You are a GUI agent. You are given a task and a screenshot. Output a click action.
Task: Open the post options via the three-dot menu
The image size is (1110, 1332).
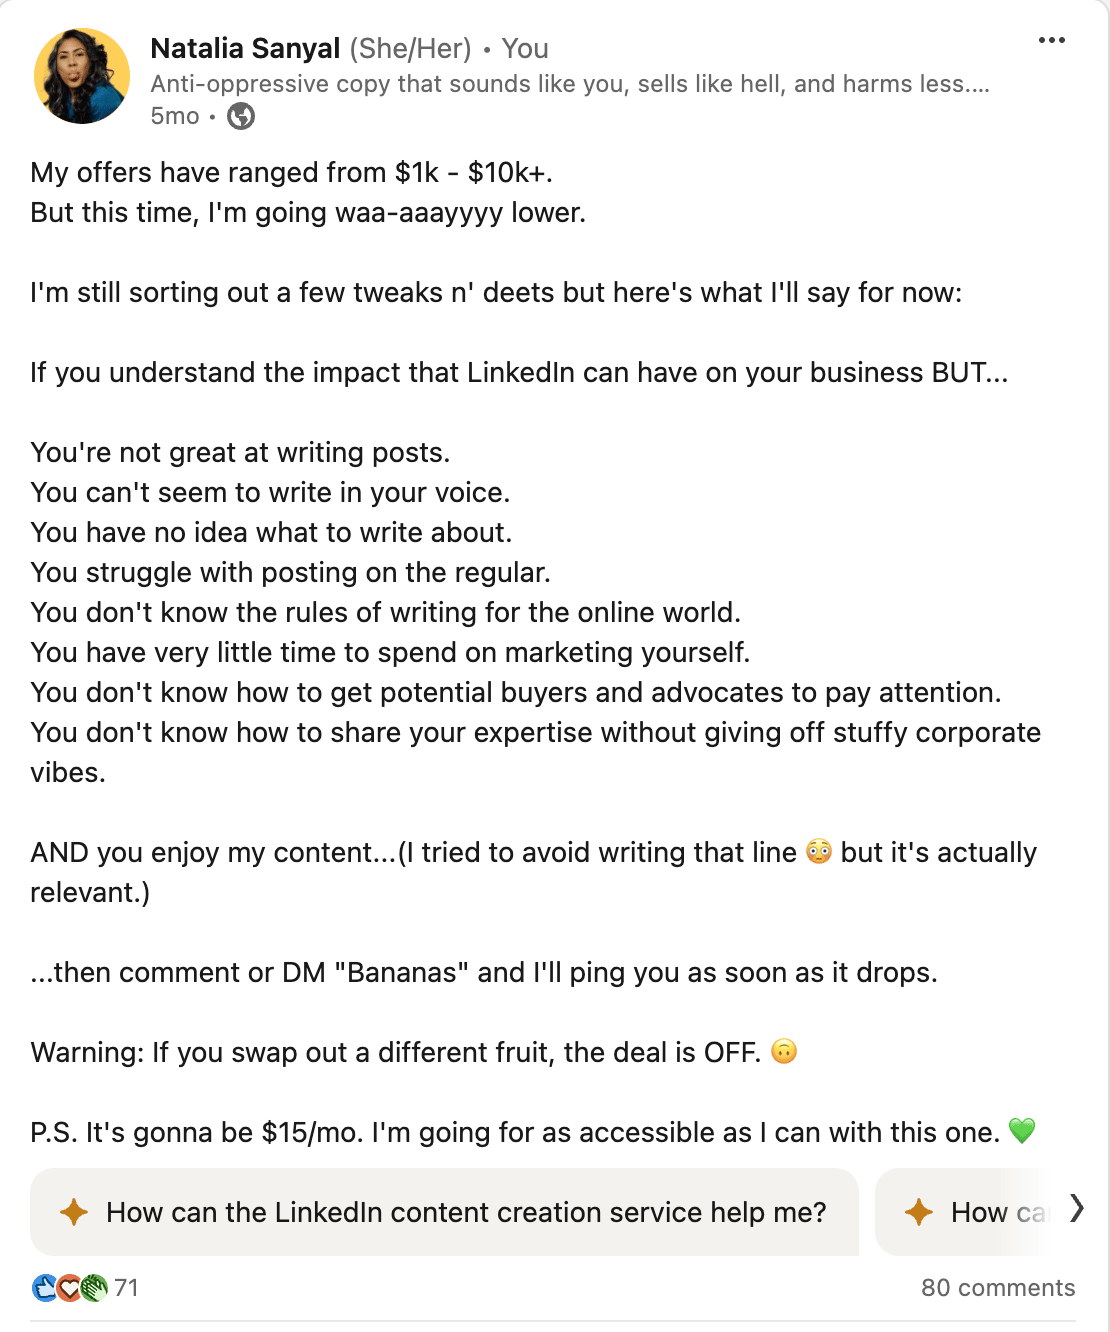pyautogui.click(x=1053, y=40)
